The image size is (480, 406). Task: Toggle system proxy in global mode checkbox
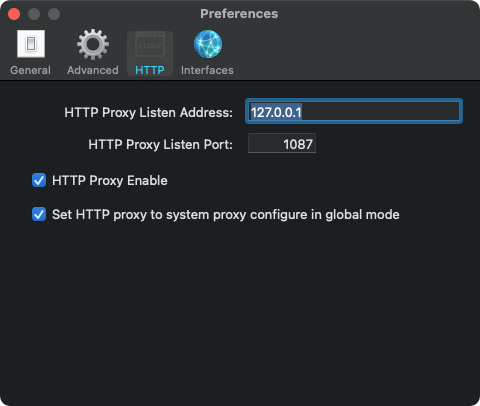click(39, 214)
